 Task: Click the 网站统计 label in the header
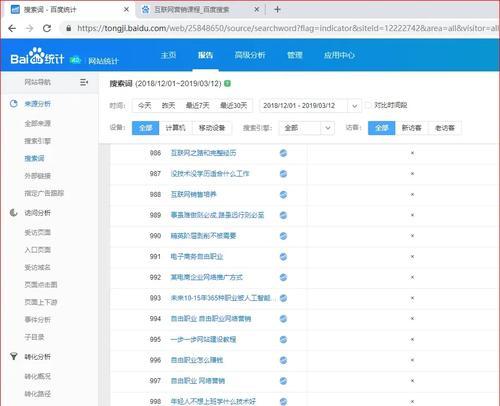(x=103, y=61)
